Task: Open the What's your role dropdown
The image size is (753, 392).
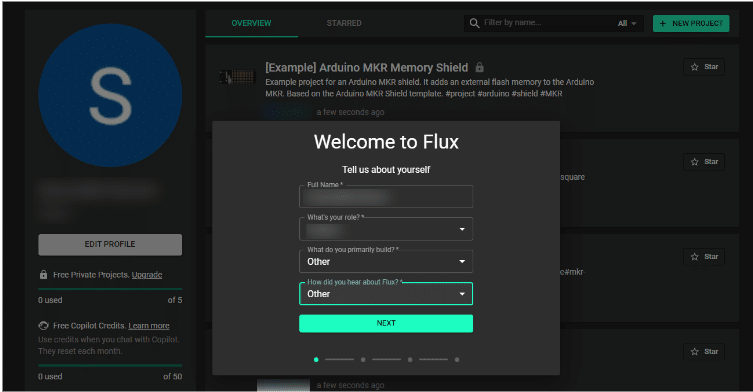Action: point(386,229)
